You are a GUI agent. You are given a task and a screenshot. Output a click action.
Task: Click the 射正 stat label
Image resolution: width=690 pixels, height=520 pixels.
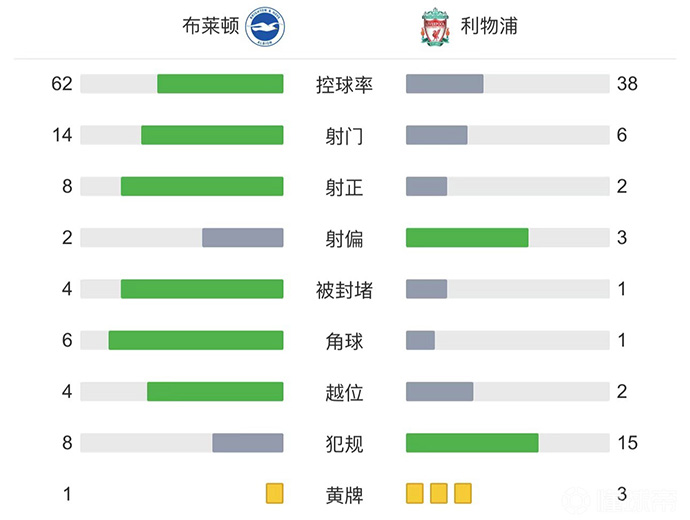pos(344,187)
